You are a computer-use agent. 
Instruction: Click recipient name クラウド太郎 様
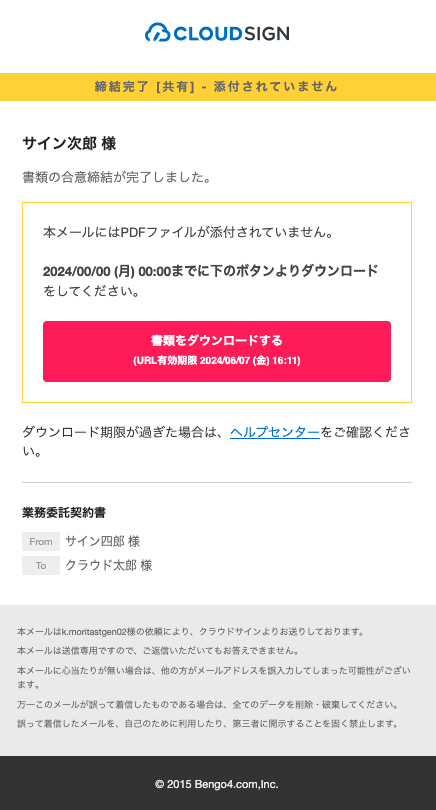[109, 566]
